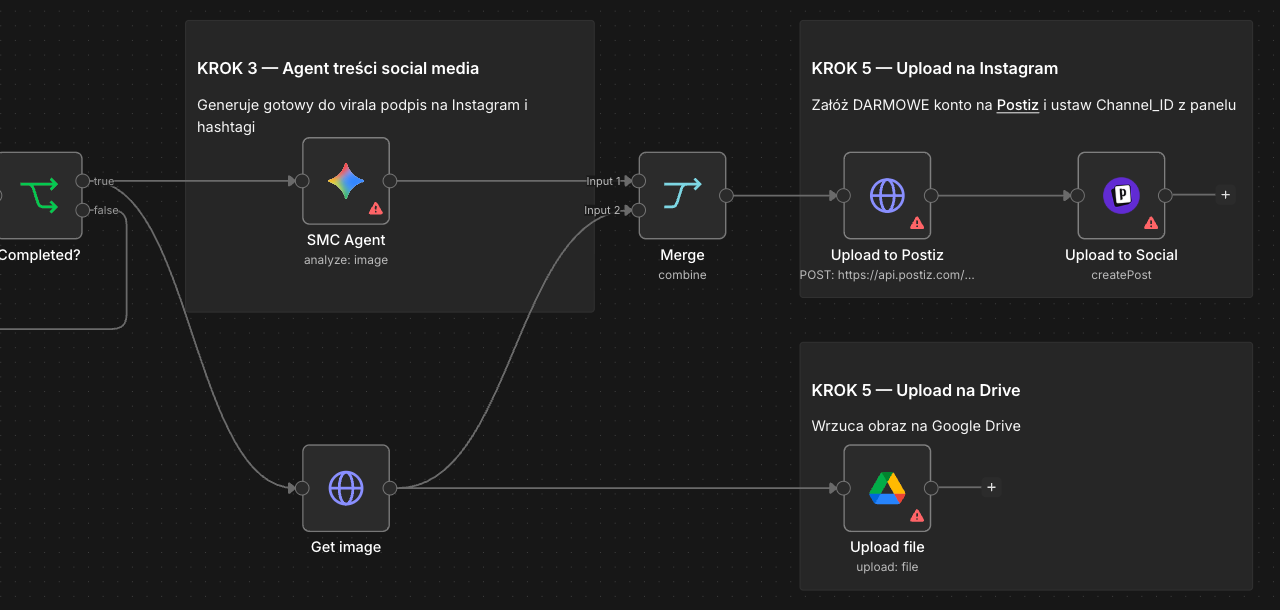
Task: Click the Merge node output connector
Action: [x=726, y=195]
